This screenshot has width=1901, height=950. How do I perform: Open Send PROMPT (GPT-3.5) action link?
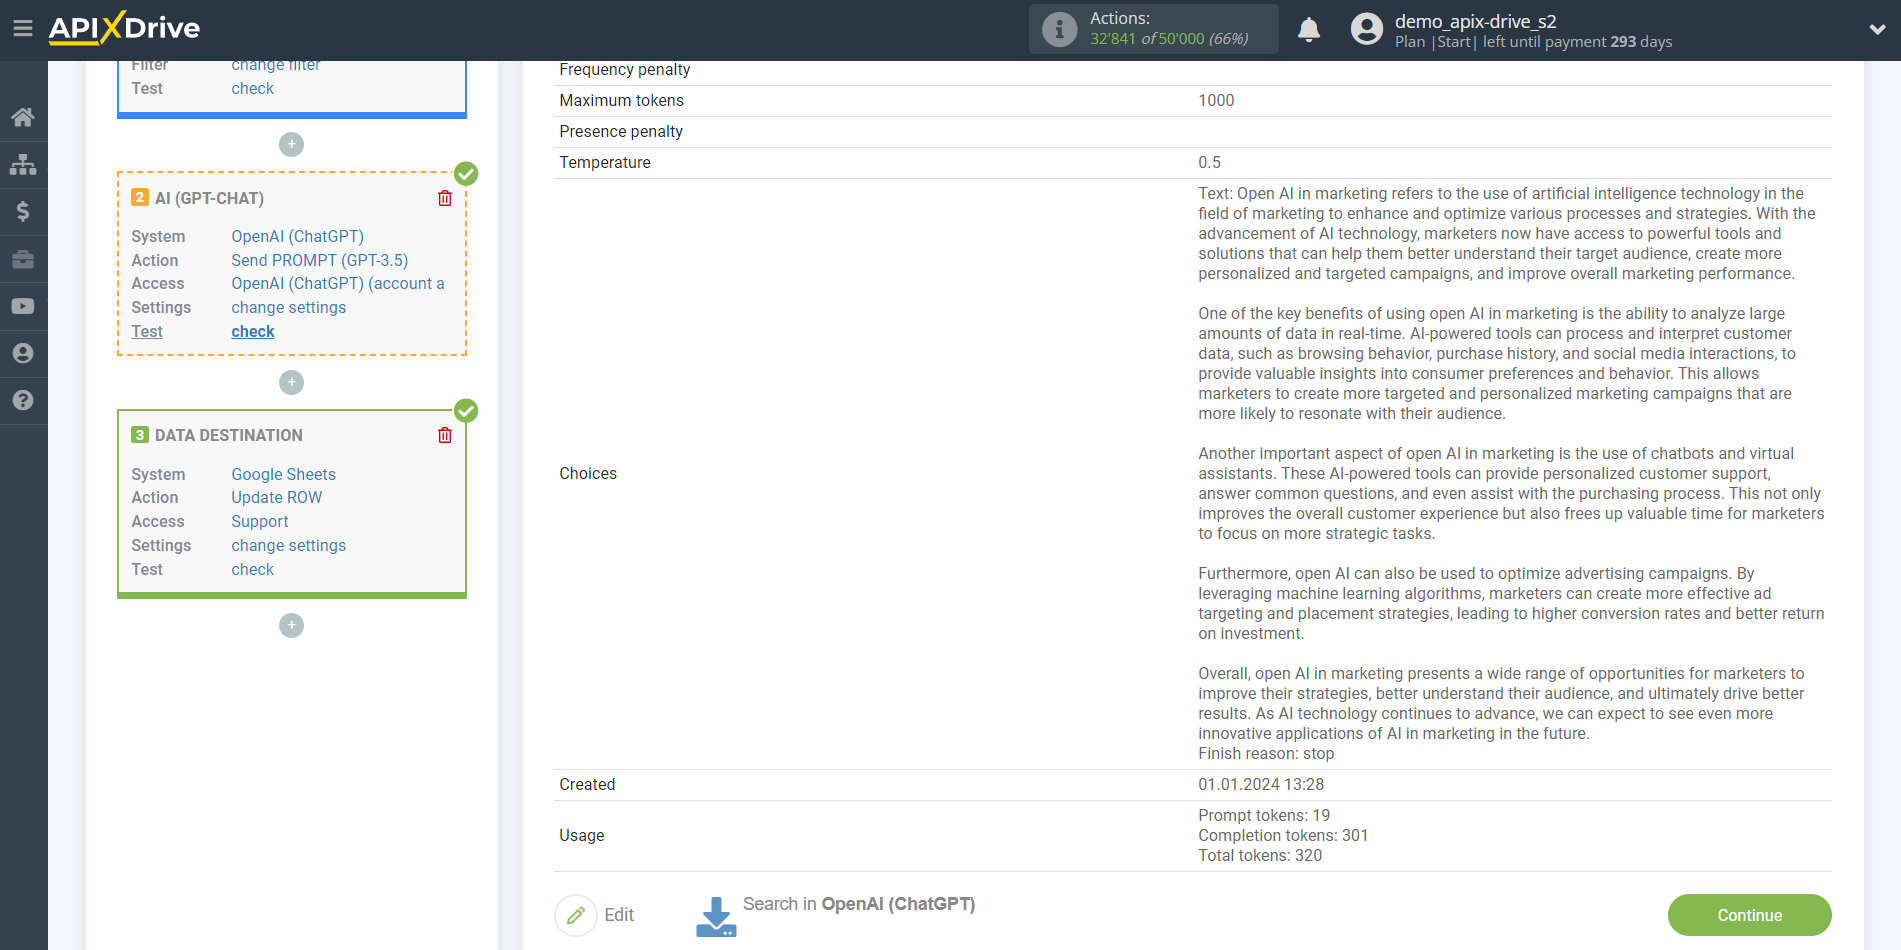pyautogui.click(x=320, y=260)
